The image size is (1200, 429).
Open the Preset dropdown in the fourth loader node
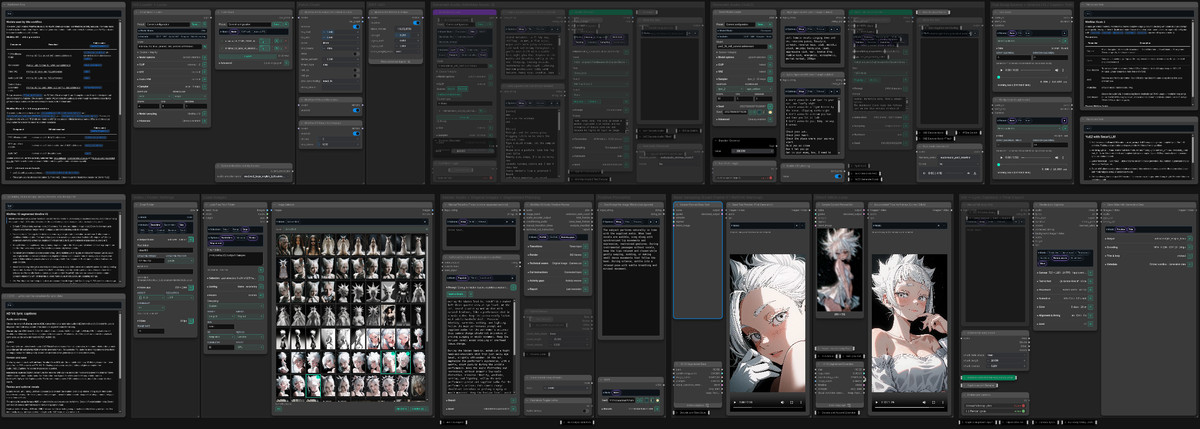click(x=741, y=22)
